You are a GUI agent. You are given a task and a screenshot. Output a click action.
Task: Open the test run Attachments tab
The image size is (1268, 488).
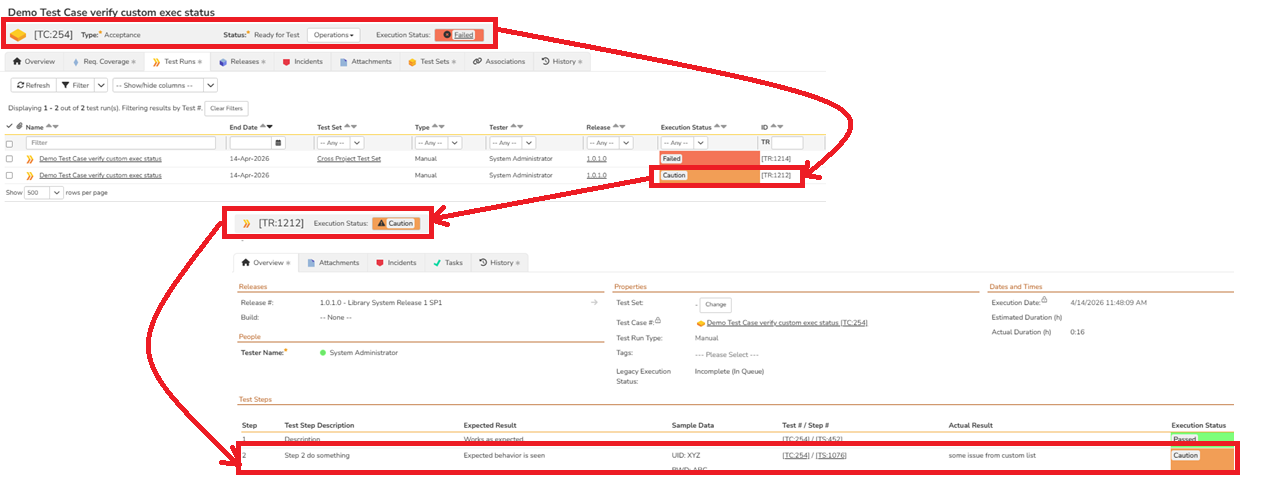(335, 263)
